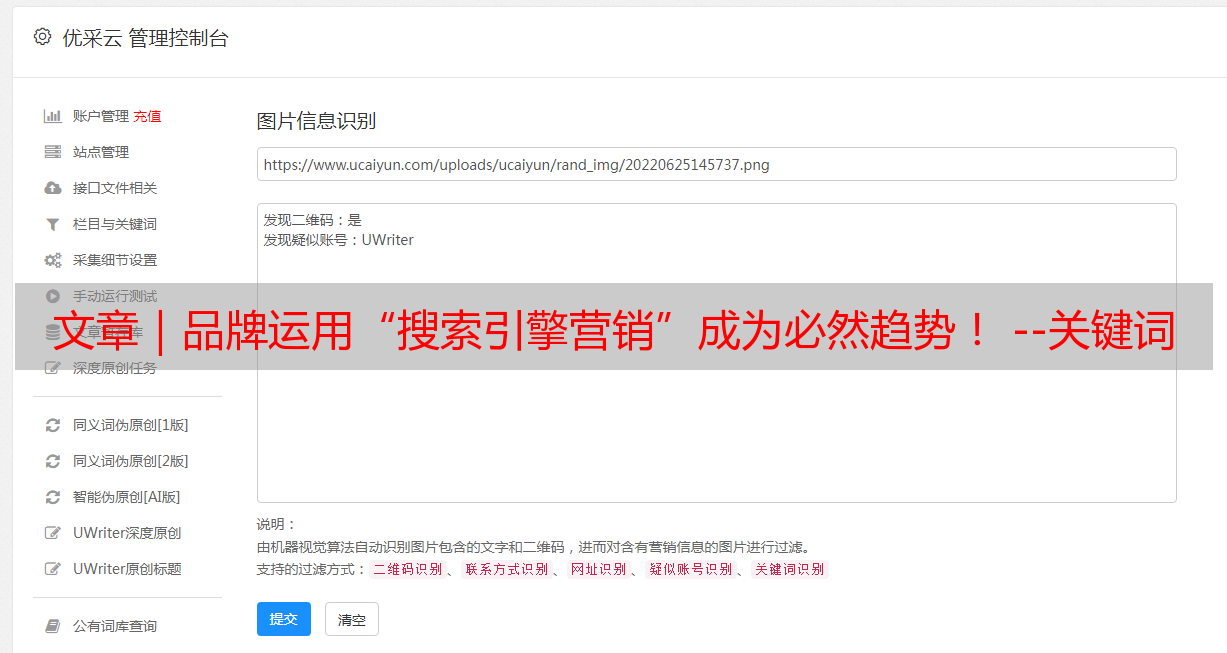Click the bar chart icon for 账户管理
1227x653 pixels.
53,116
